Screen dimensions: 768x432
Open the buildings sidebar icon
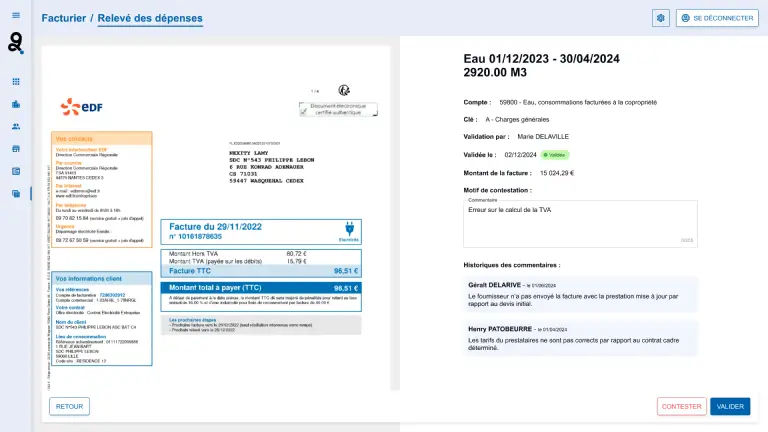point(16,104)
